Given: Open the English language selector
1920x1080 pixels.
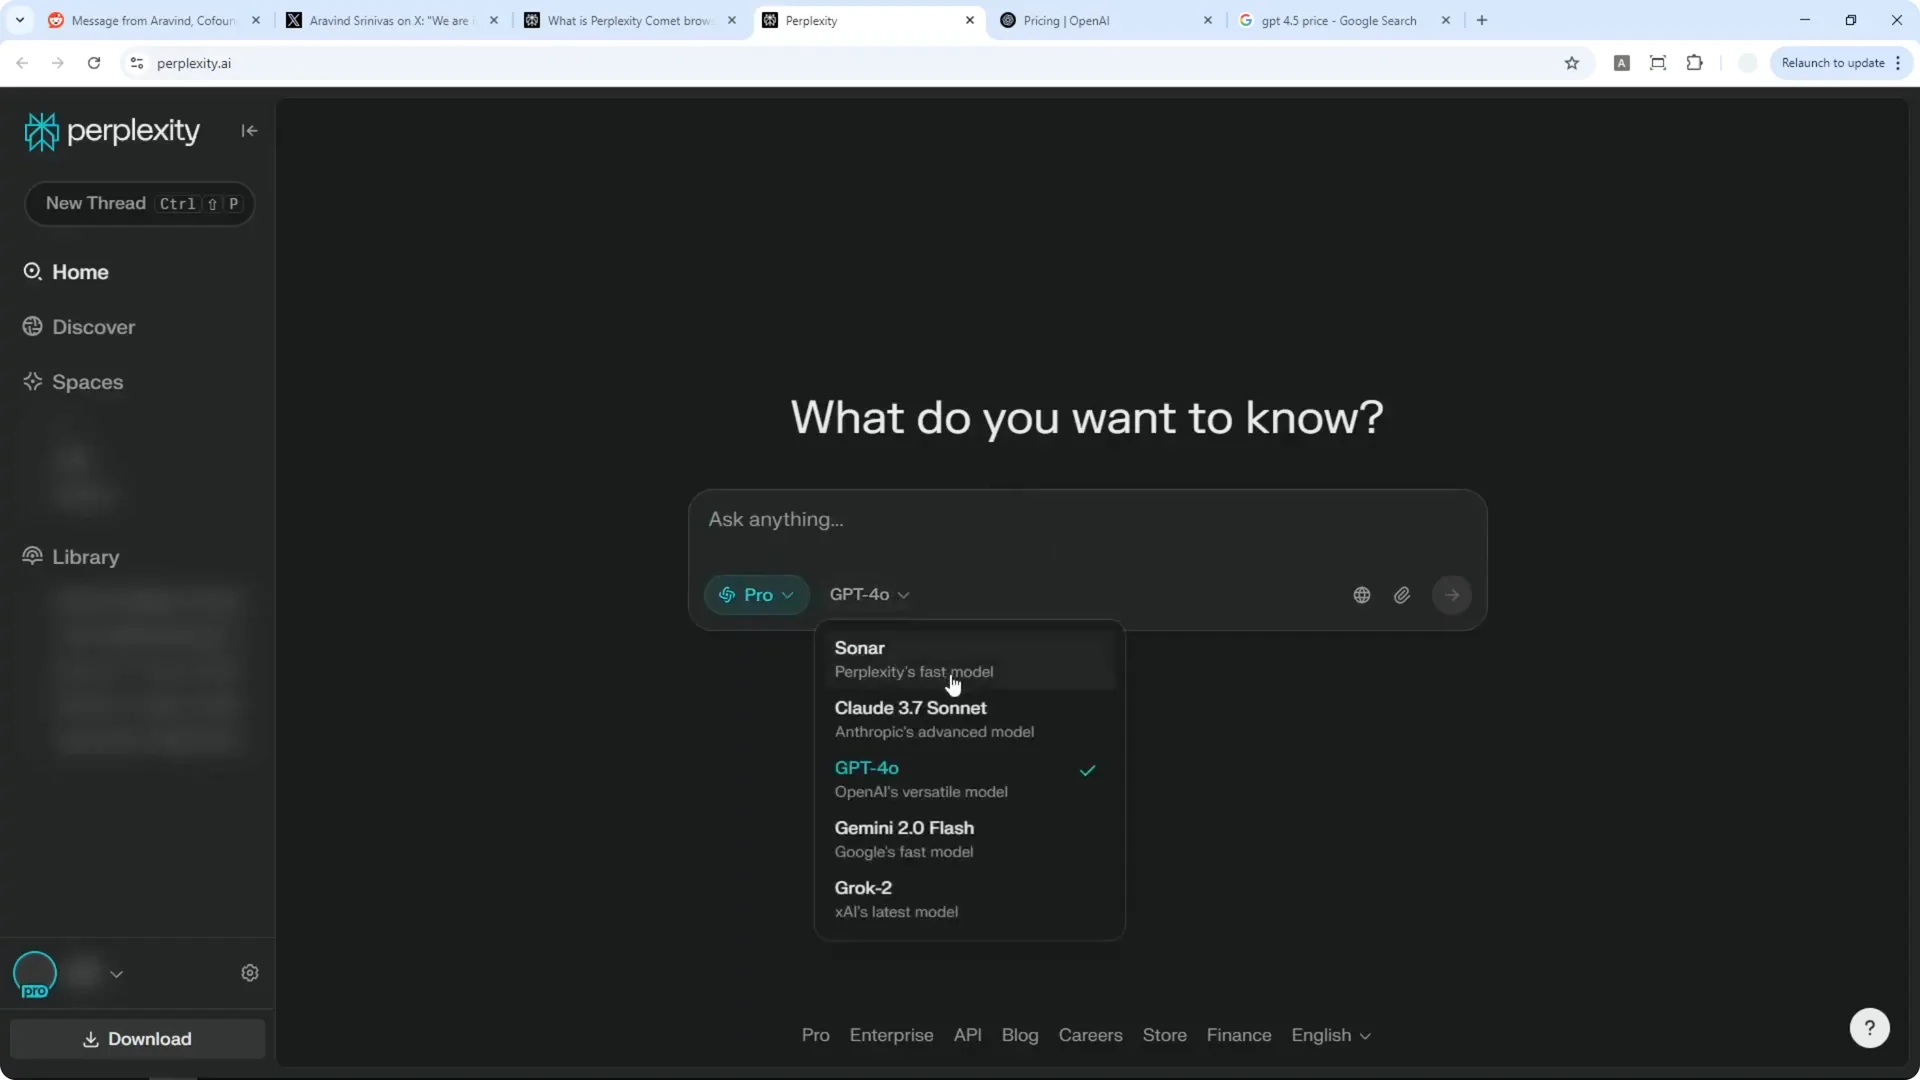Looking at the screenshot, I should pos(1330,1035).
